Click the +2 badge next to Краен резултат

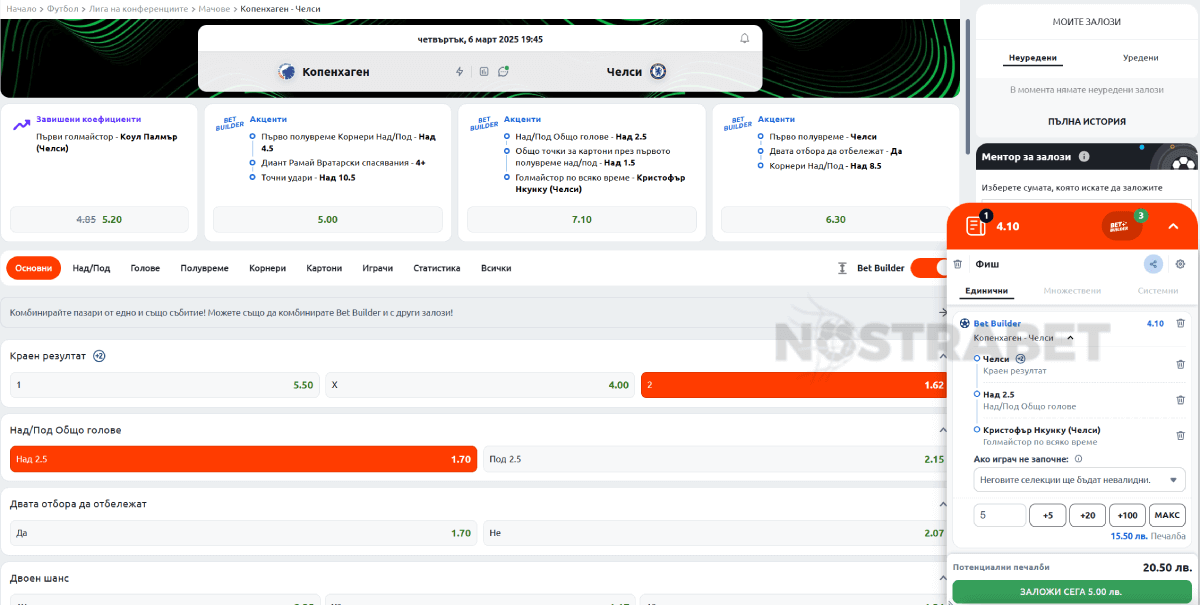pyautogui.click(x=99, y=356)
